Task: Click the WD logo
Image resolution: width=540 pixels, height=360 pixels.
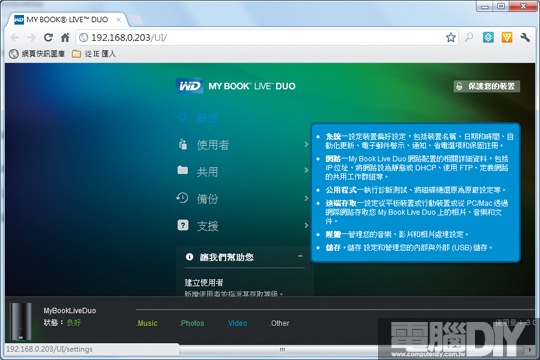Action: pos(189,86)
